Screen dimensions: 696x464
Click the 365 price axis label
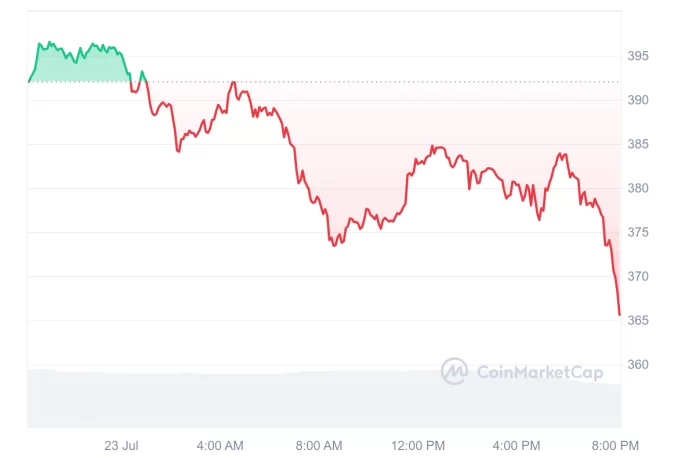pyautogui.click(x=638, y=320)
